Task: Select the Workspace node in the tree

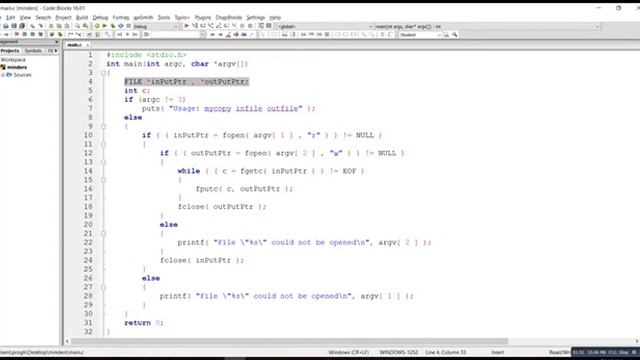Action: click(x=13, y=60)
